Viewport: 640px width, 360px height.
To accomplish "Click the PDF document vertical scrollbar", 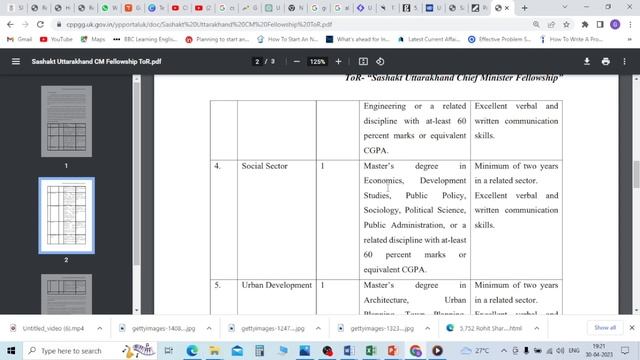I will tap(636, 174).
